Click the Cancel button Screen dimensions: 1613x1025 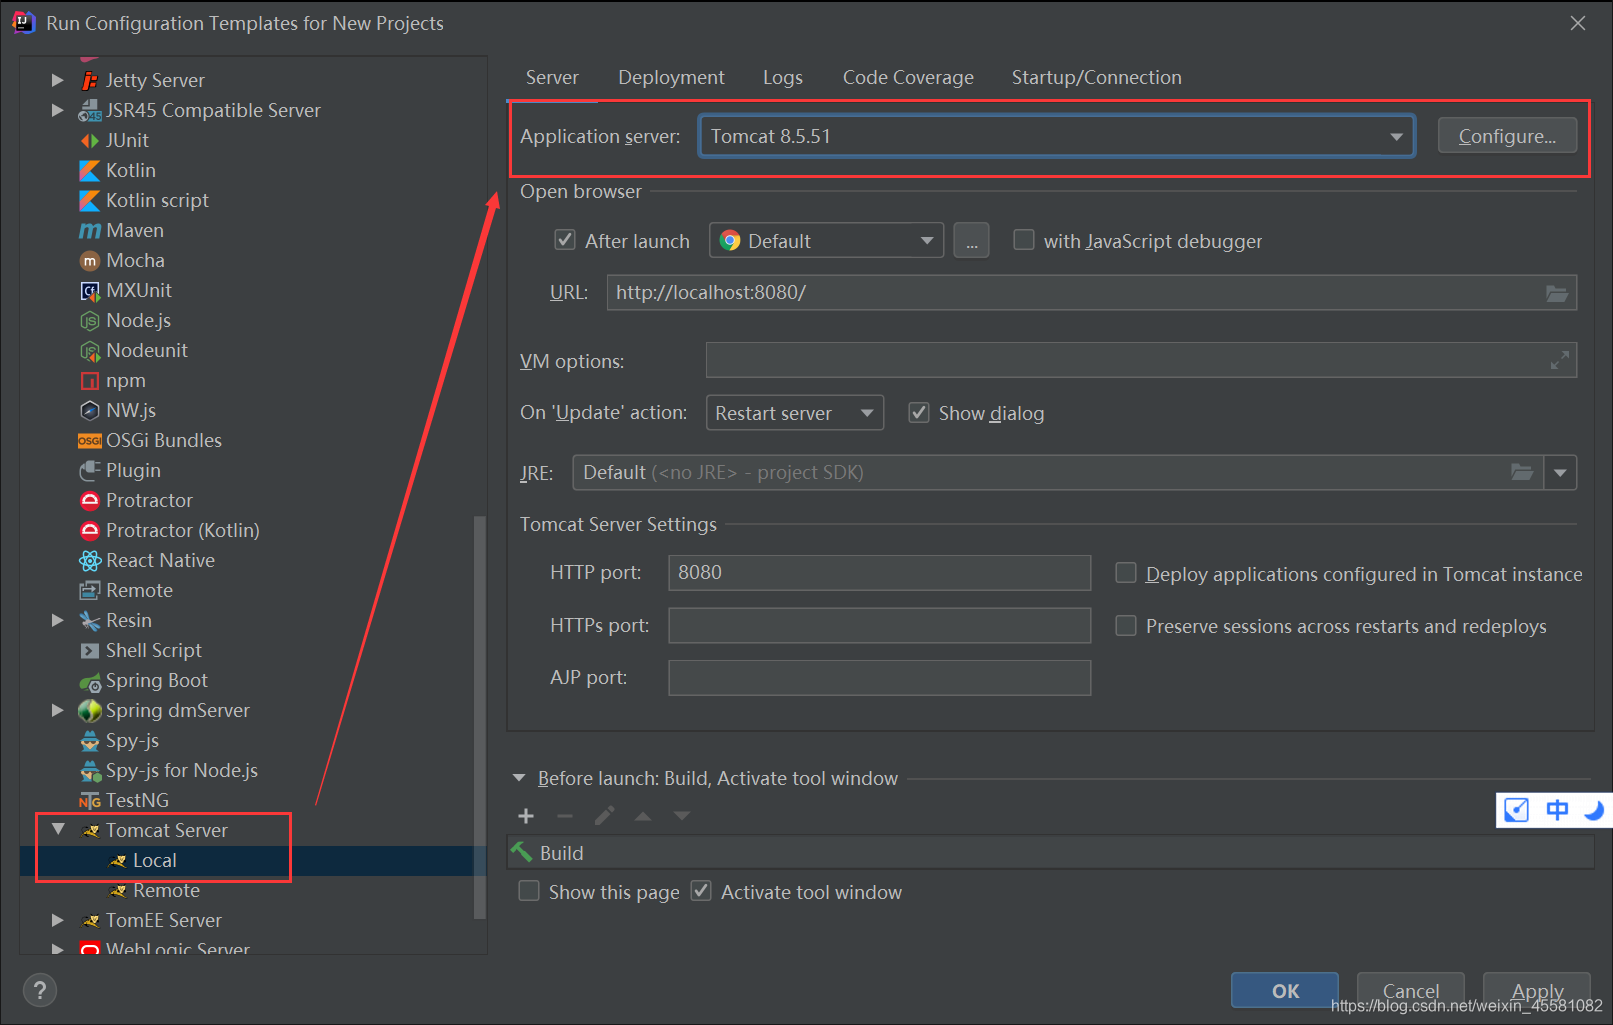pos(1410,990)
